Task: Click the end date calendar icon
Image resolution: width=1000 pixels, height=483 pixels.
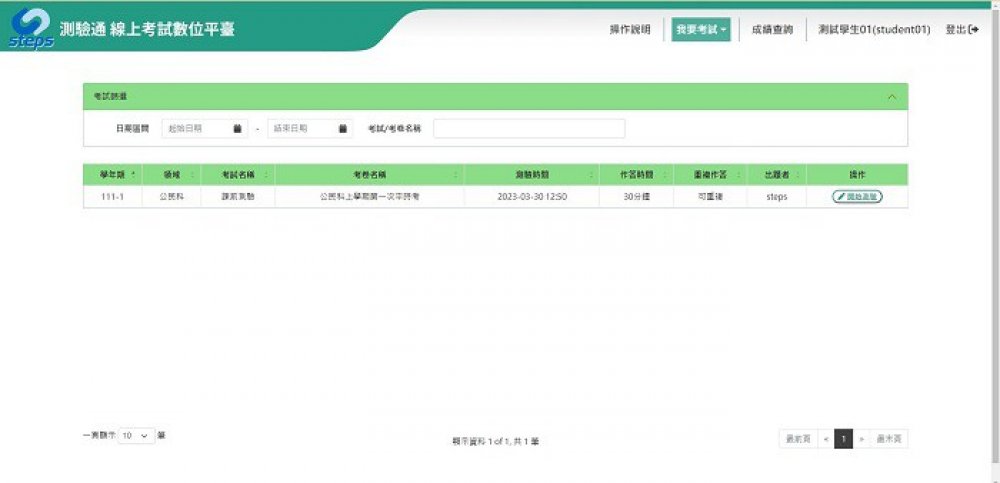Action: click(x=343, y=129)
